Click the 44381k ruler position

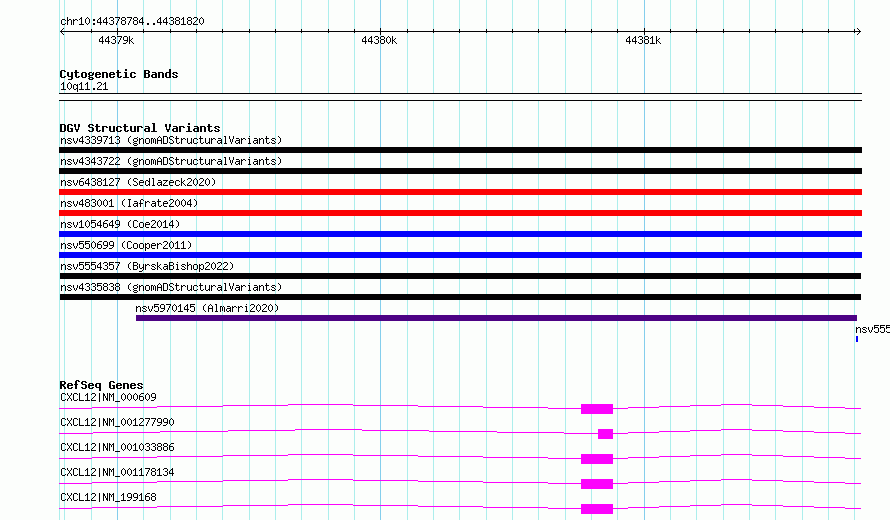pyautogui.click(x=643, y=40)
